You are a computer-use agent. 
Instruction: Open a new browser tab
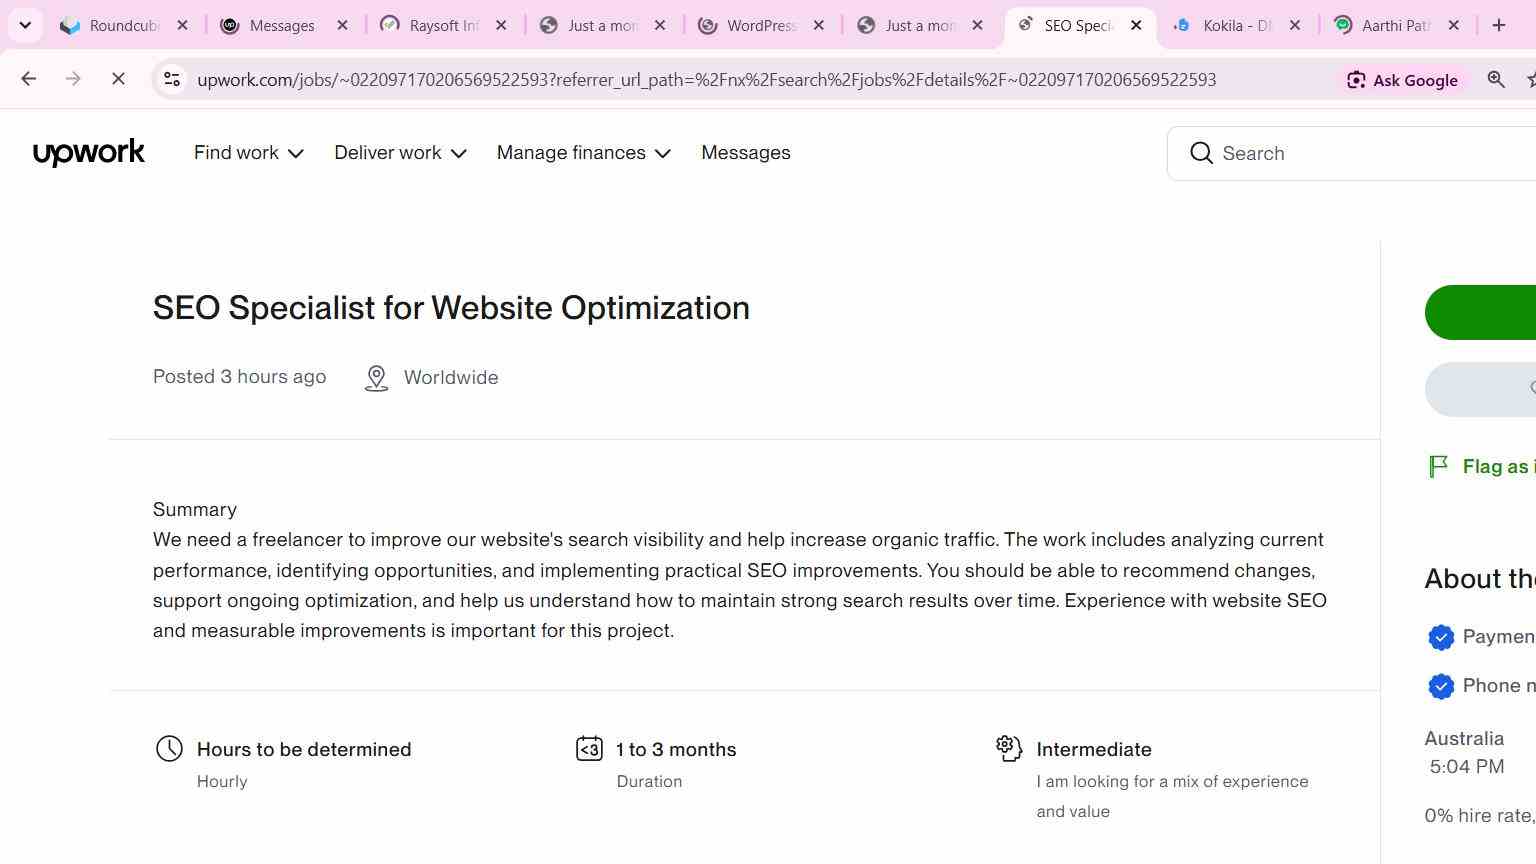pyautogui.click(x=1499, y=25)
